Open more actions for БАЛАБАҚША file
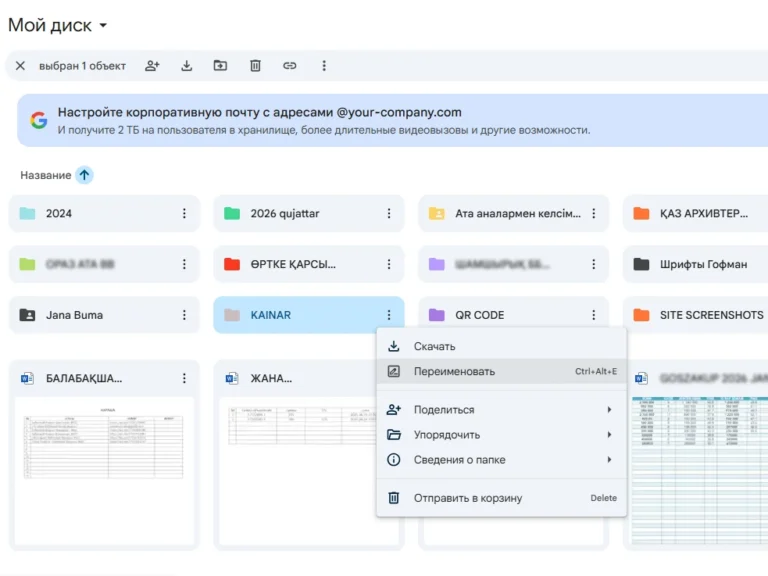Image resolution: width=768 pixels, height=576 pixels. [184, 378]
